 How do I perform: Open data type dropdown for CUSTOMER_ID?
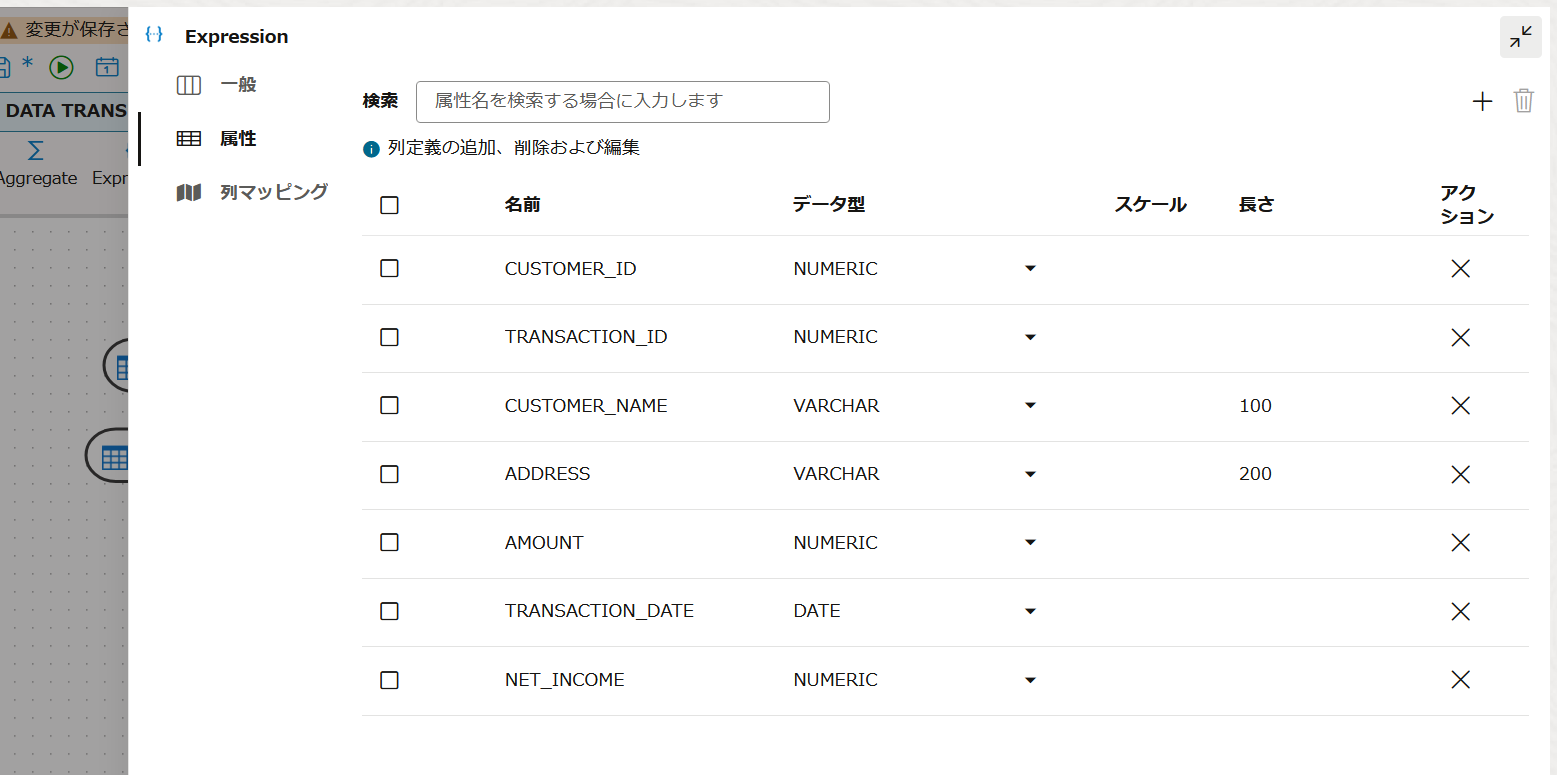[x=1030, y=269]
